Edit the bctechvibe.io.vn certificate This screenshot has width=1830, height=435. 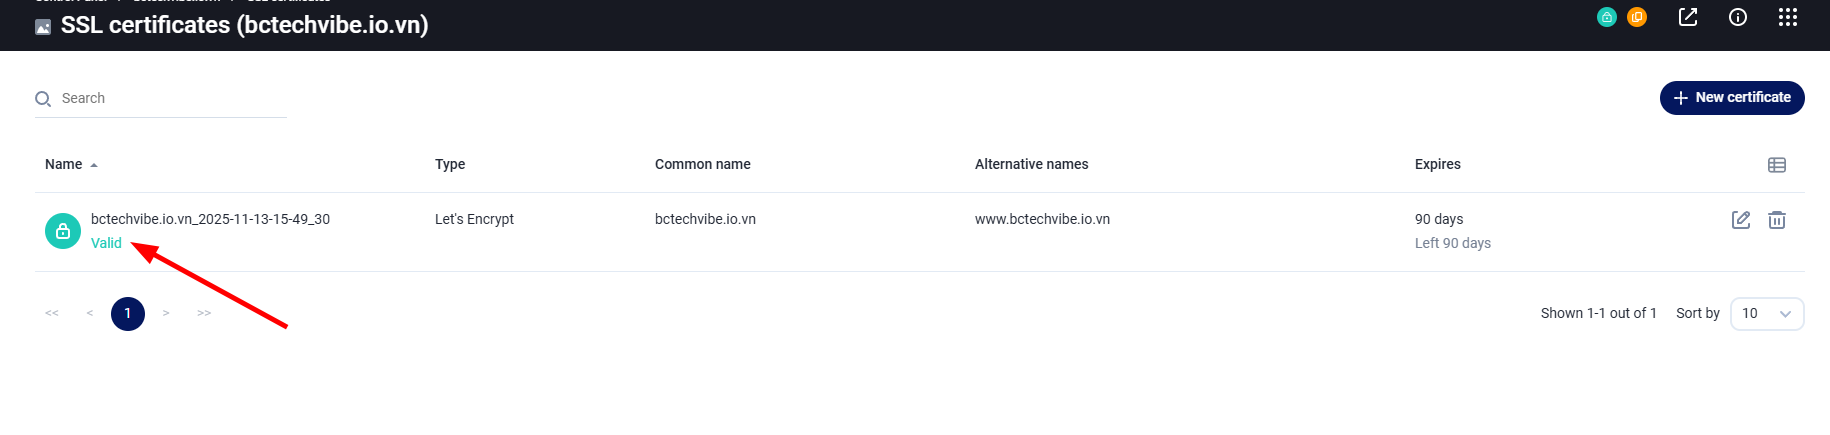[1741, 220]
